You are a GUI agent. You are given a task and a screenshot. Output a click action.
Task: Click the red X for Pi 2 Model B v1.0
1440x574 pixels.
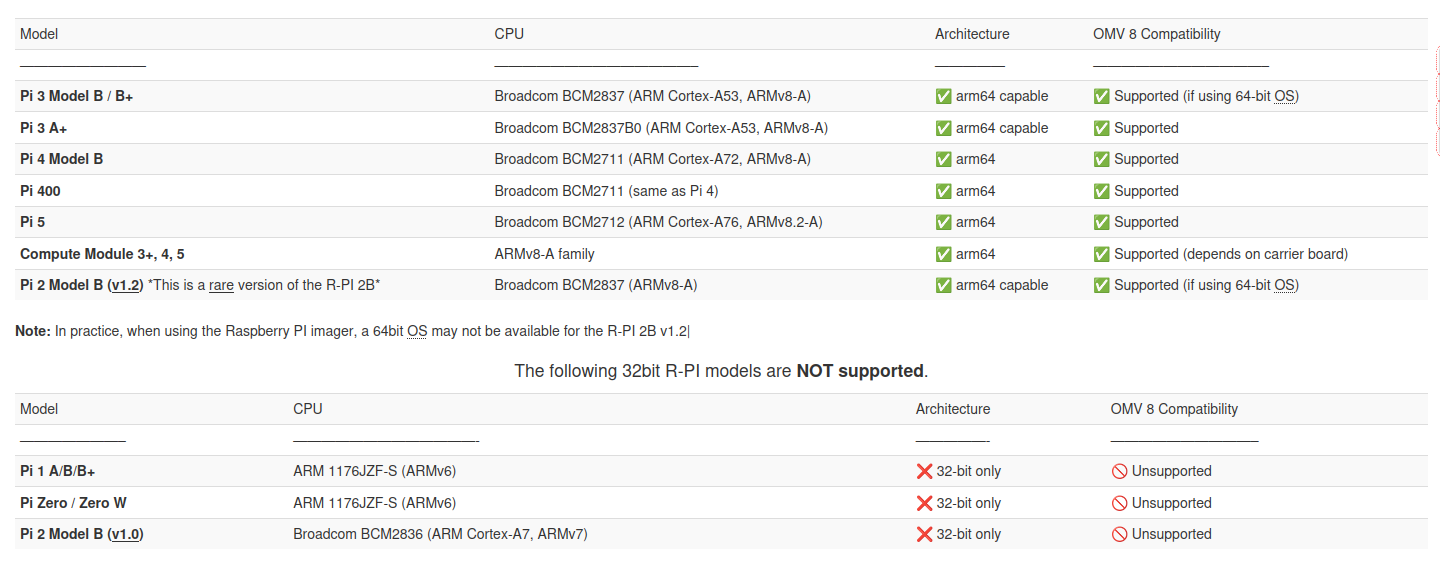[924, 534]
